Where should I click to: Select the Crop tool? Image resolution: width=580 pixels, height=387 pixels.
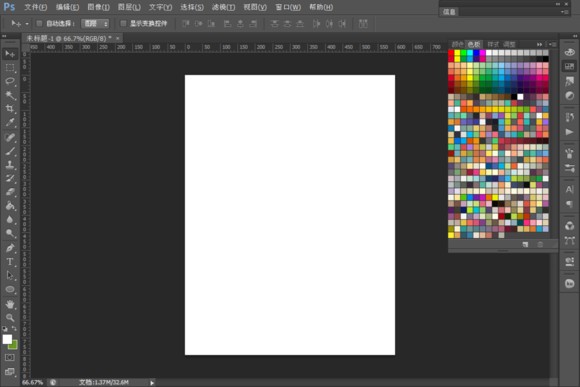(x=10, y=108)
